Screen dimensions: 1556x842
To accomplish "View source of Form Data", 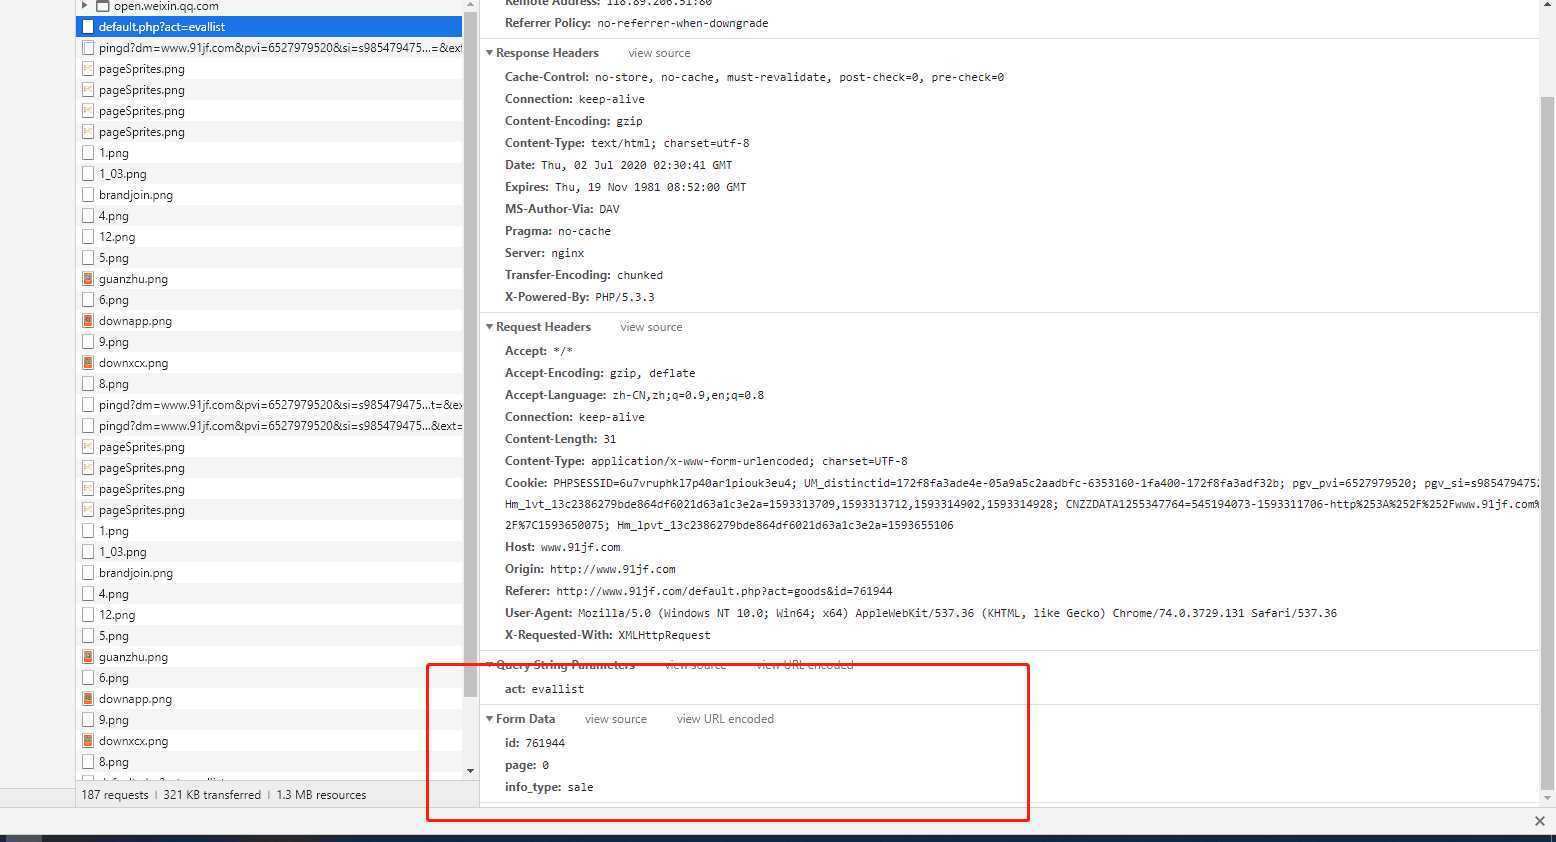I will pyautogui.click(x=616, y=719).
